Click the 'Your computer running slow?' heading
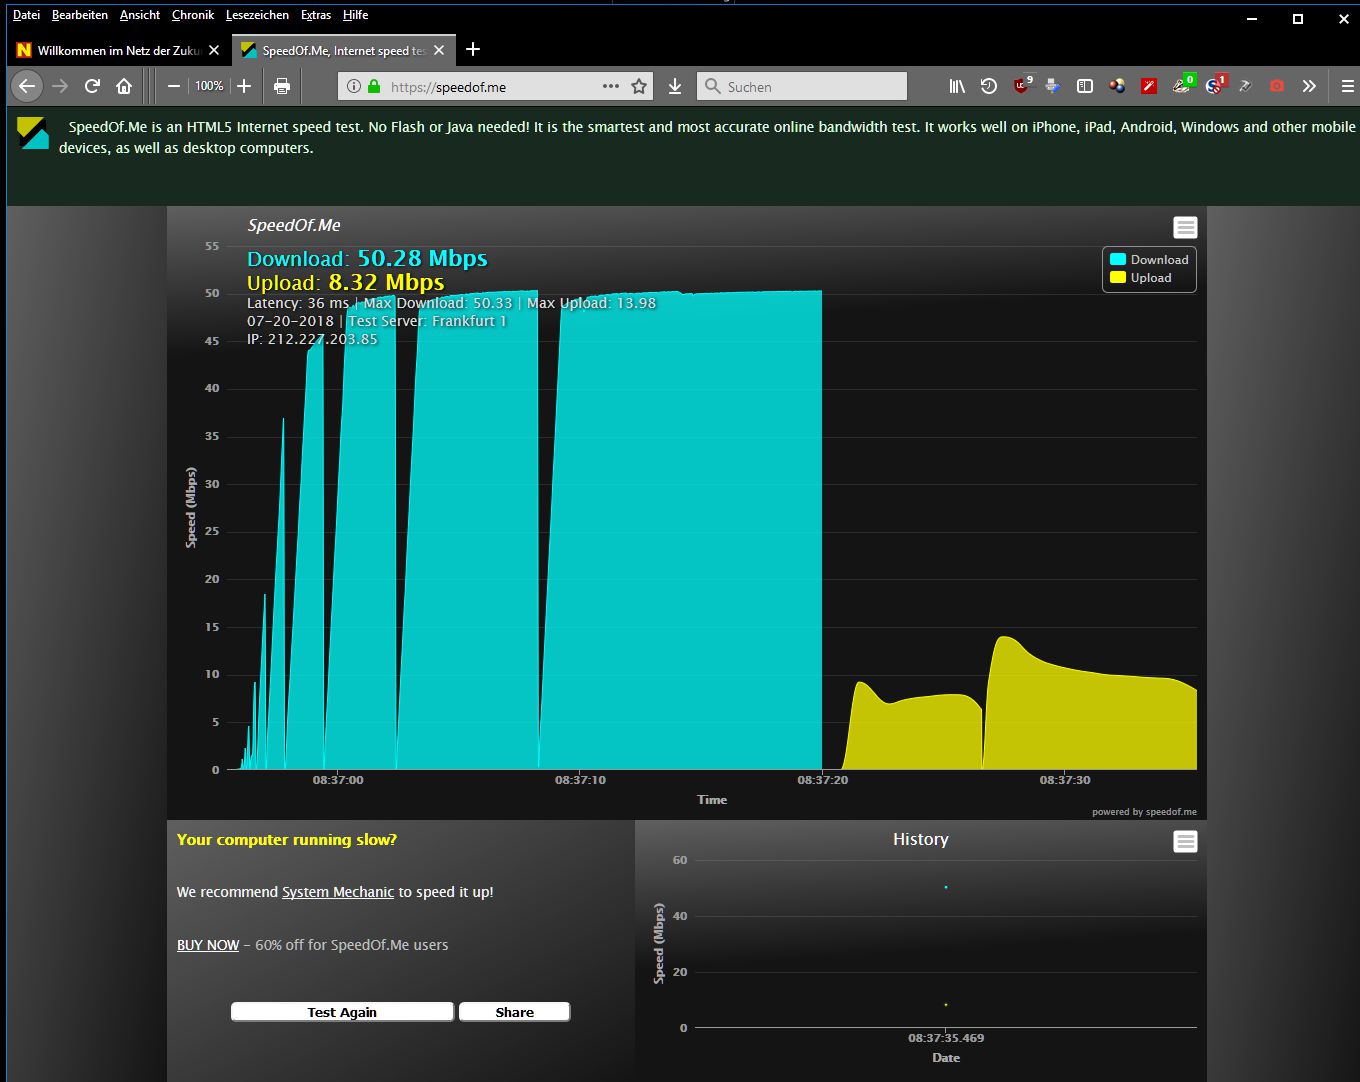Viewport: 1360px width, 1082px height. click(287, 840)
